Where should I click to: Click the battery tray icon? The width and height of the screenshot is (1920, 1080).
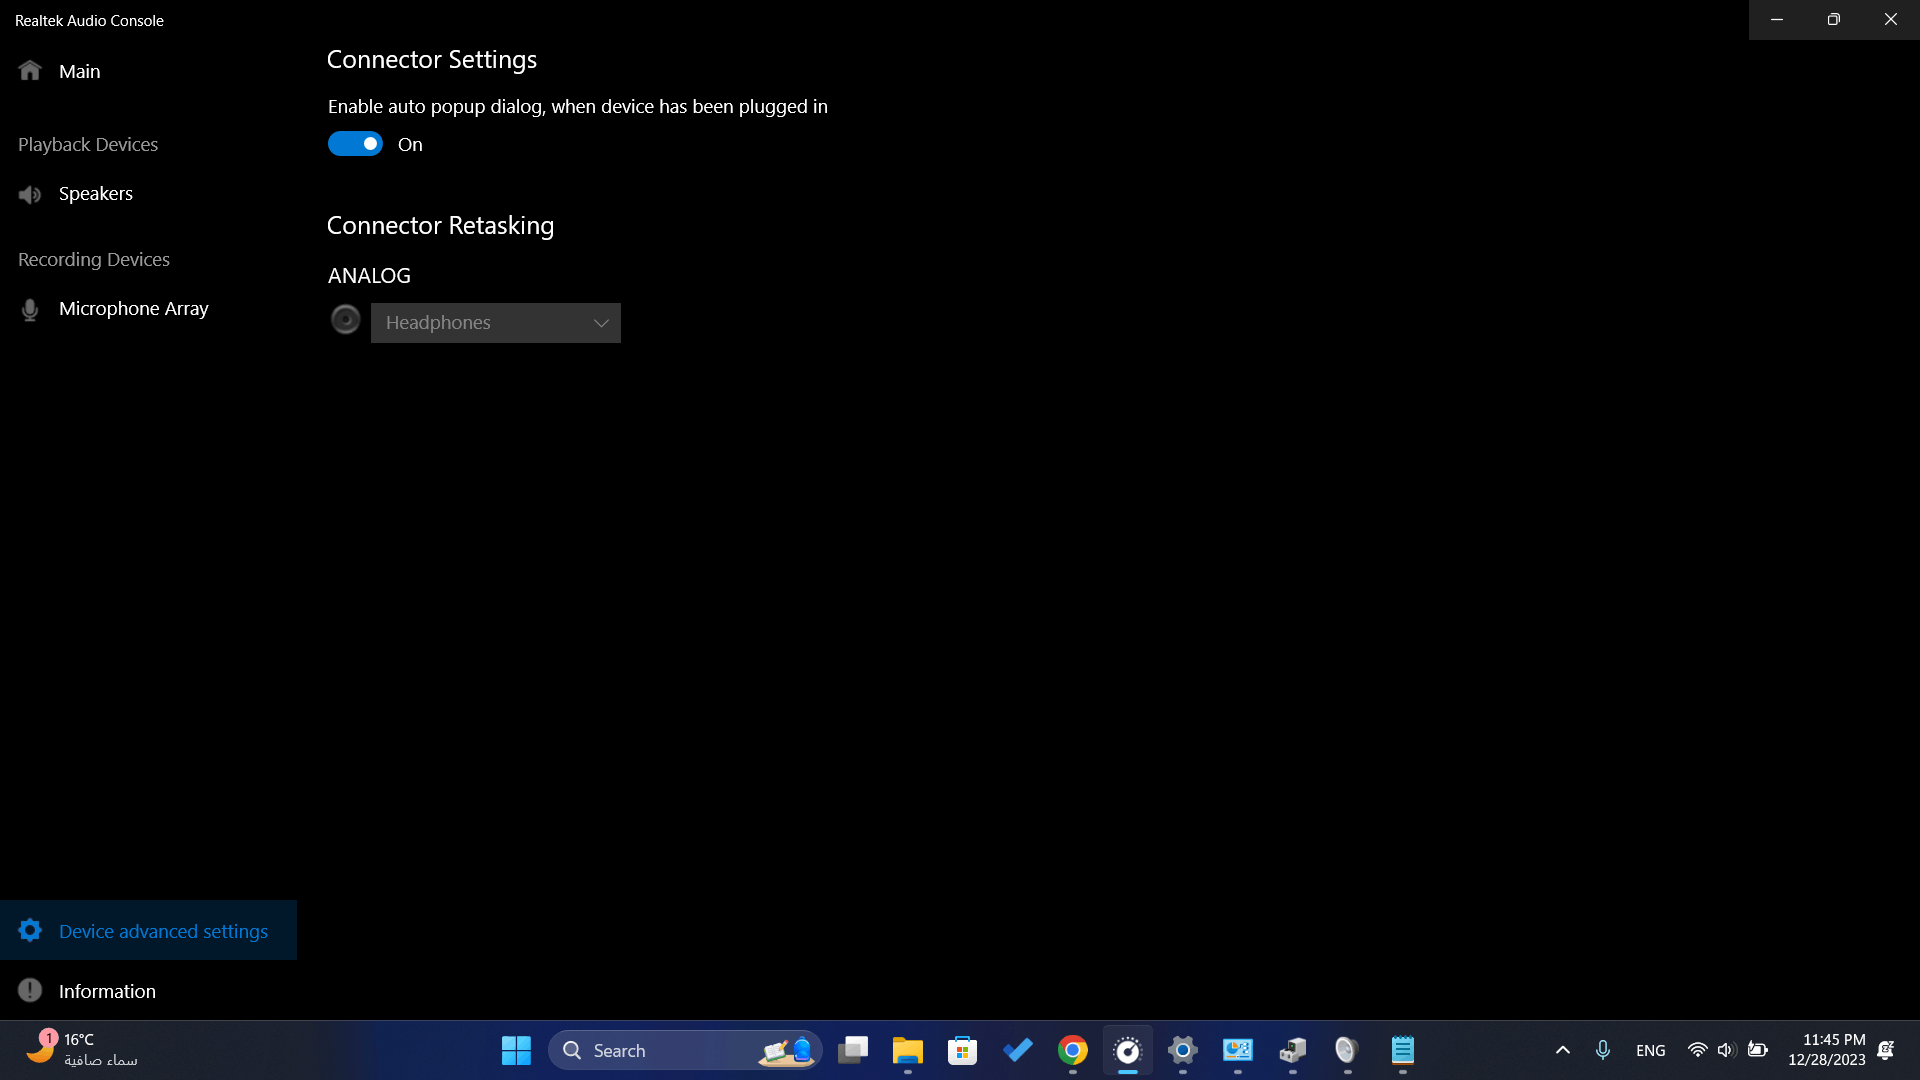click(1758, 1051)
